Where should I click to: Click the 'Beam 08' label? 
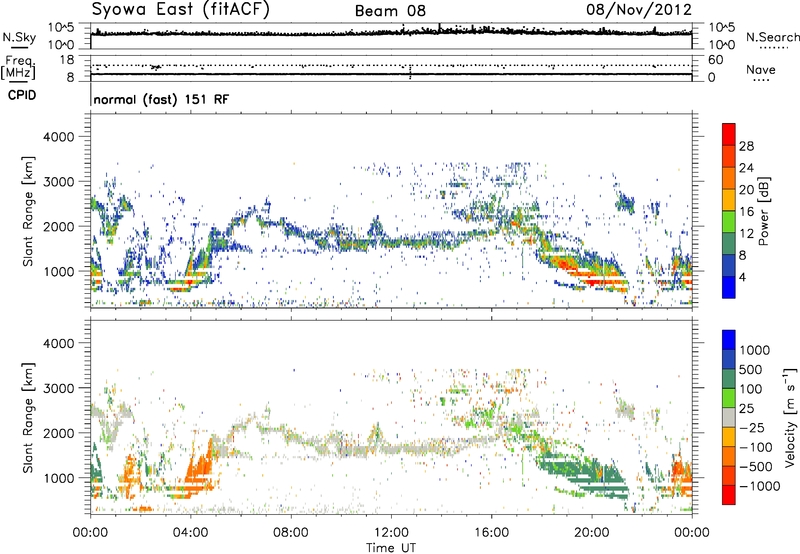click(390, 11)
